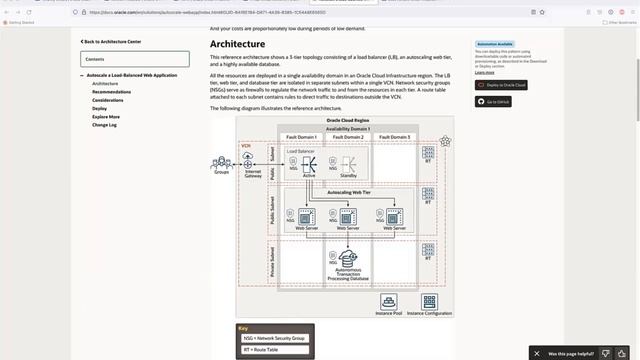Screen dimensions: 640x360
Task: Click the Groups users icon in diagram
Action: tap(222, 163)
